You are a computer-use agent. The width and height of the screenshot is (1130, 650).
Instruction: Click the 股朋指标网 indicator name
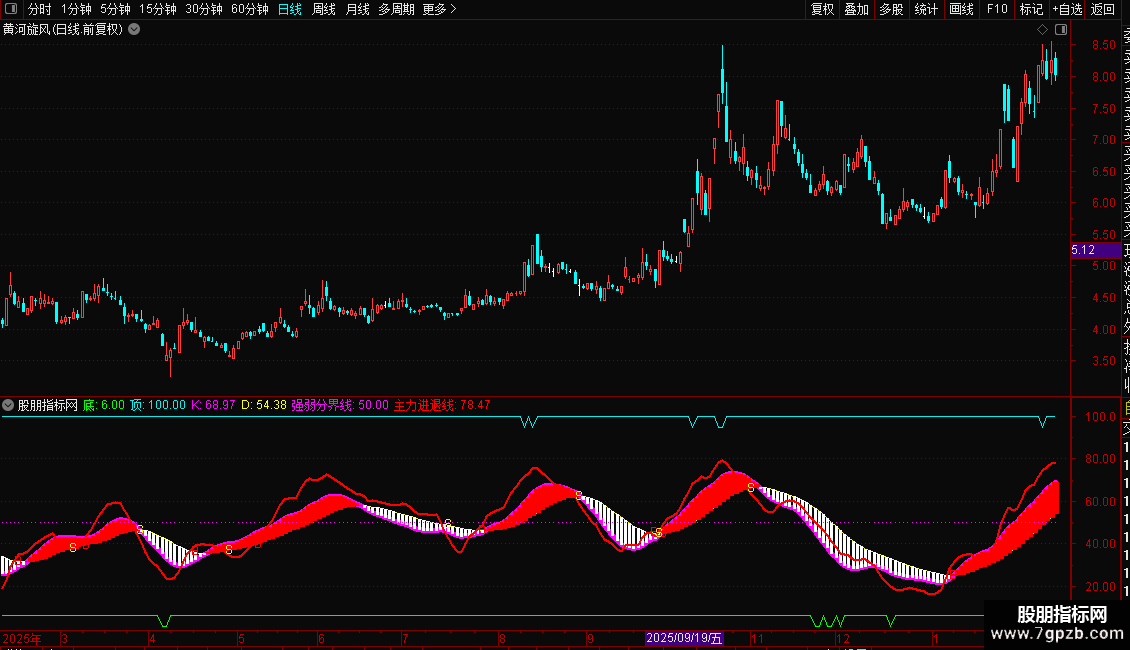click(x=48, y=405)
